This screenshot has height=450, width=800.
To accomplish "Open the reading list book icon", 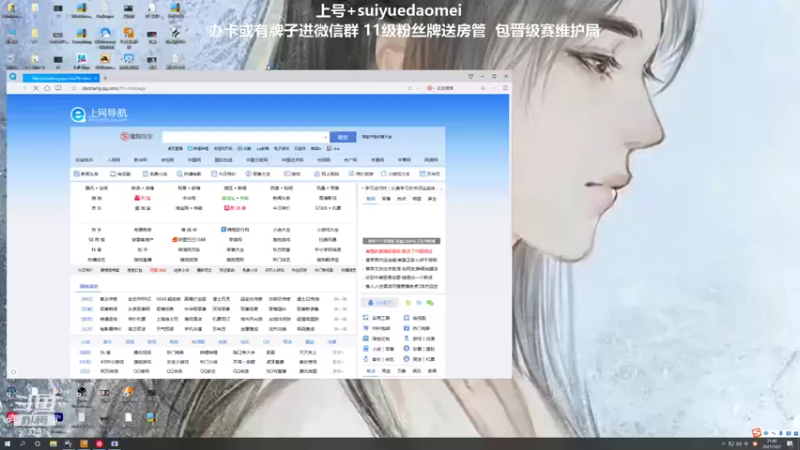I will click(58, 88).
